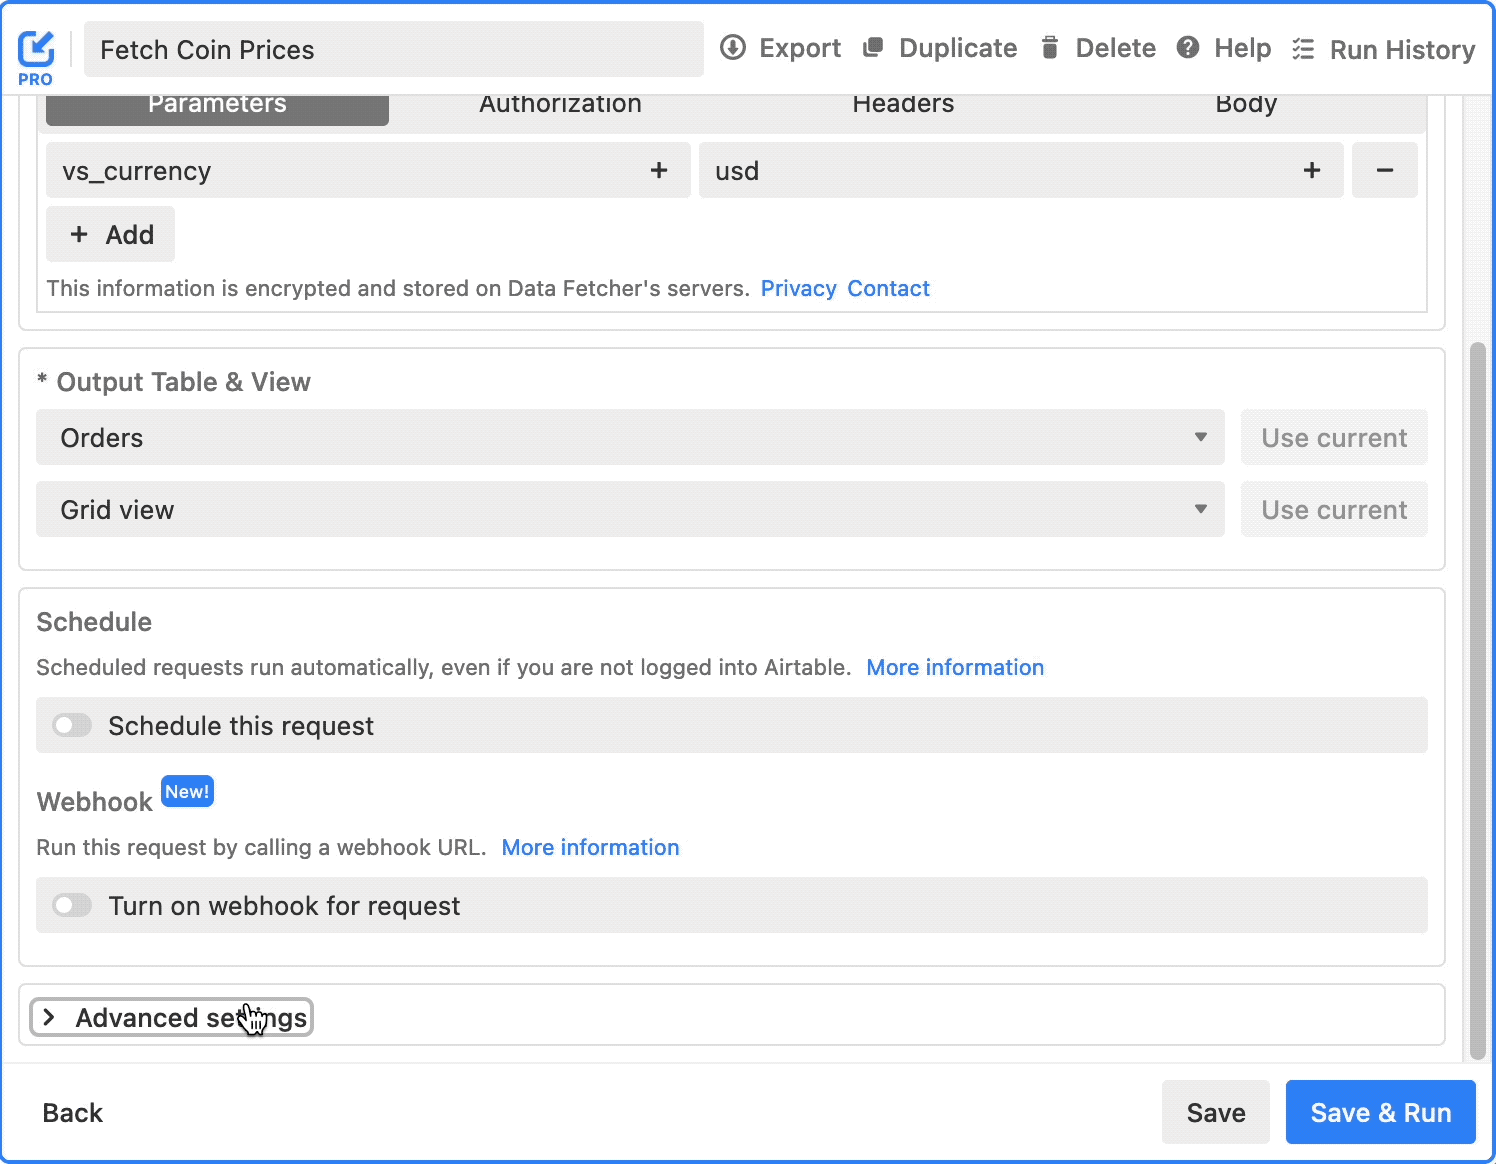Click the Fetch Coin Prices name field
This screenshot has height=1164, width=1496.
click(393, 50)
